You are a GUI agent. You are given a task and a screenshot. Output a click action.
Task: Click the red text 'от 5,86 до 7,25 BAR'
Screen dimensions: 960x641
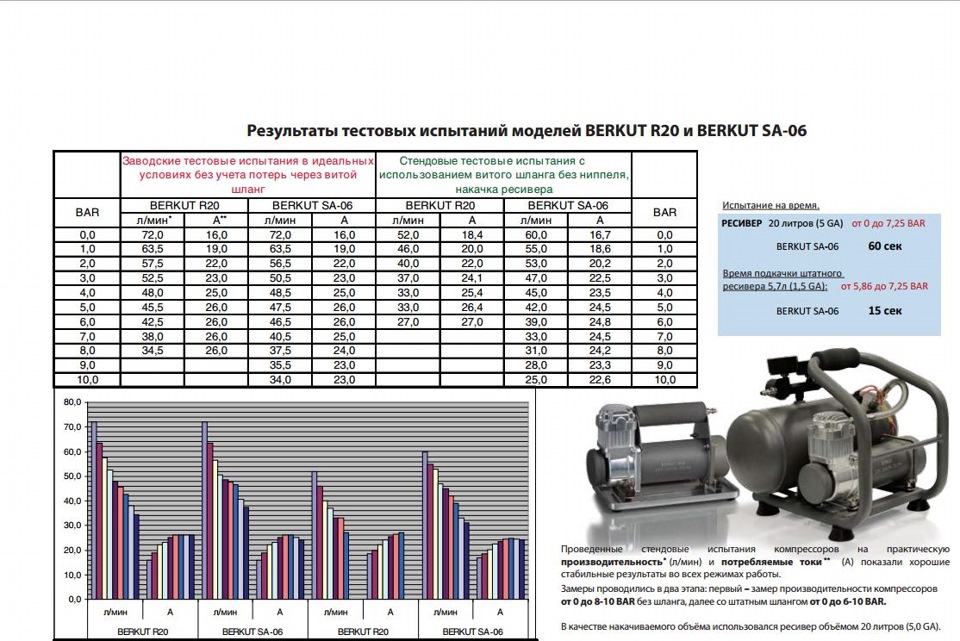[884, 287]
